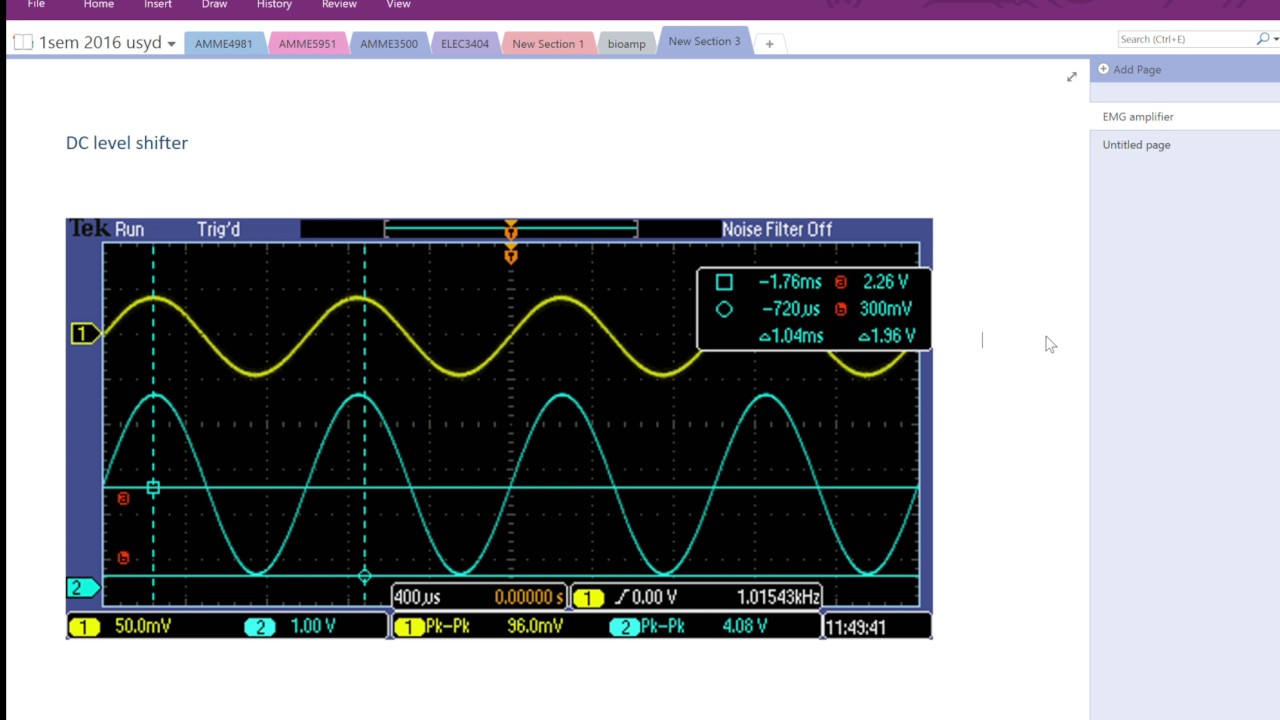The width and height of the screenshot is (1280, 720).
Task: Click the orange trigger position marker
Action: tap(511, 256)
